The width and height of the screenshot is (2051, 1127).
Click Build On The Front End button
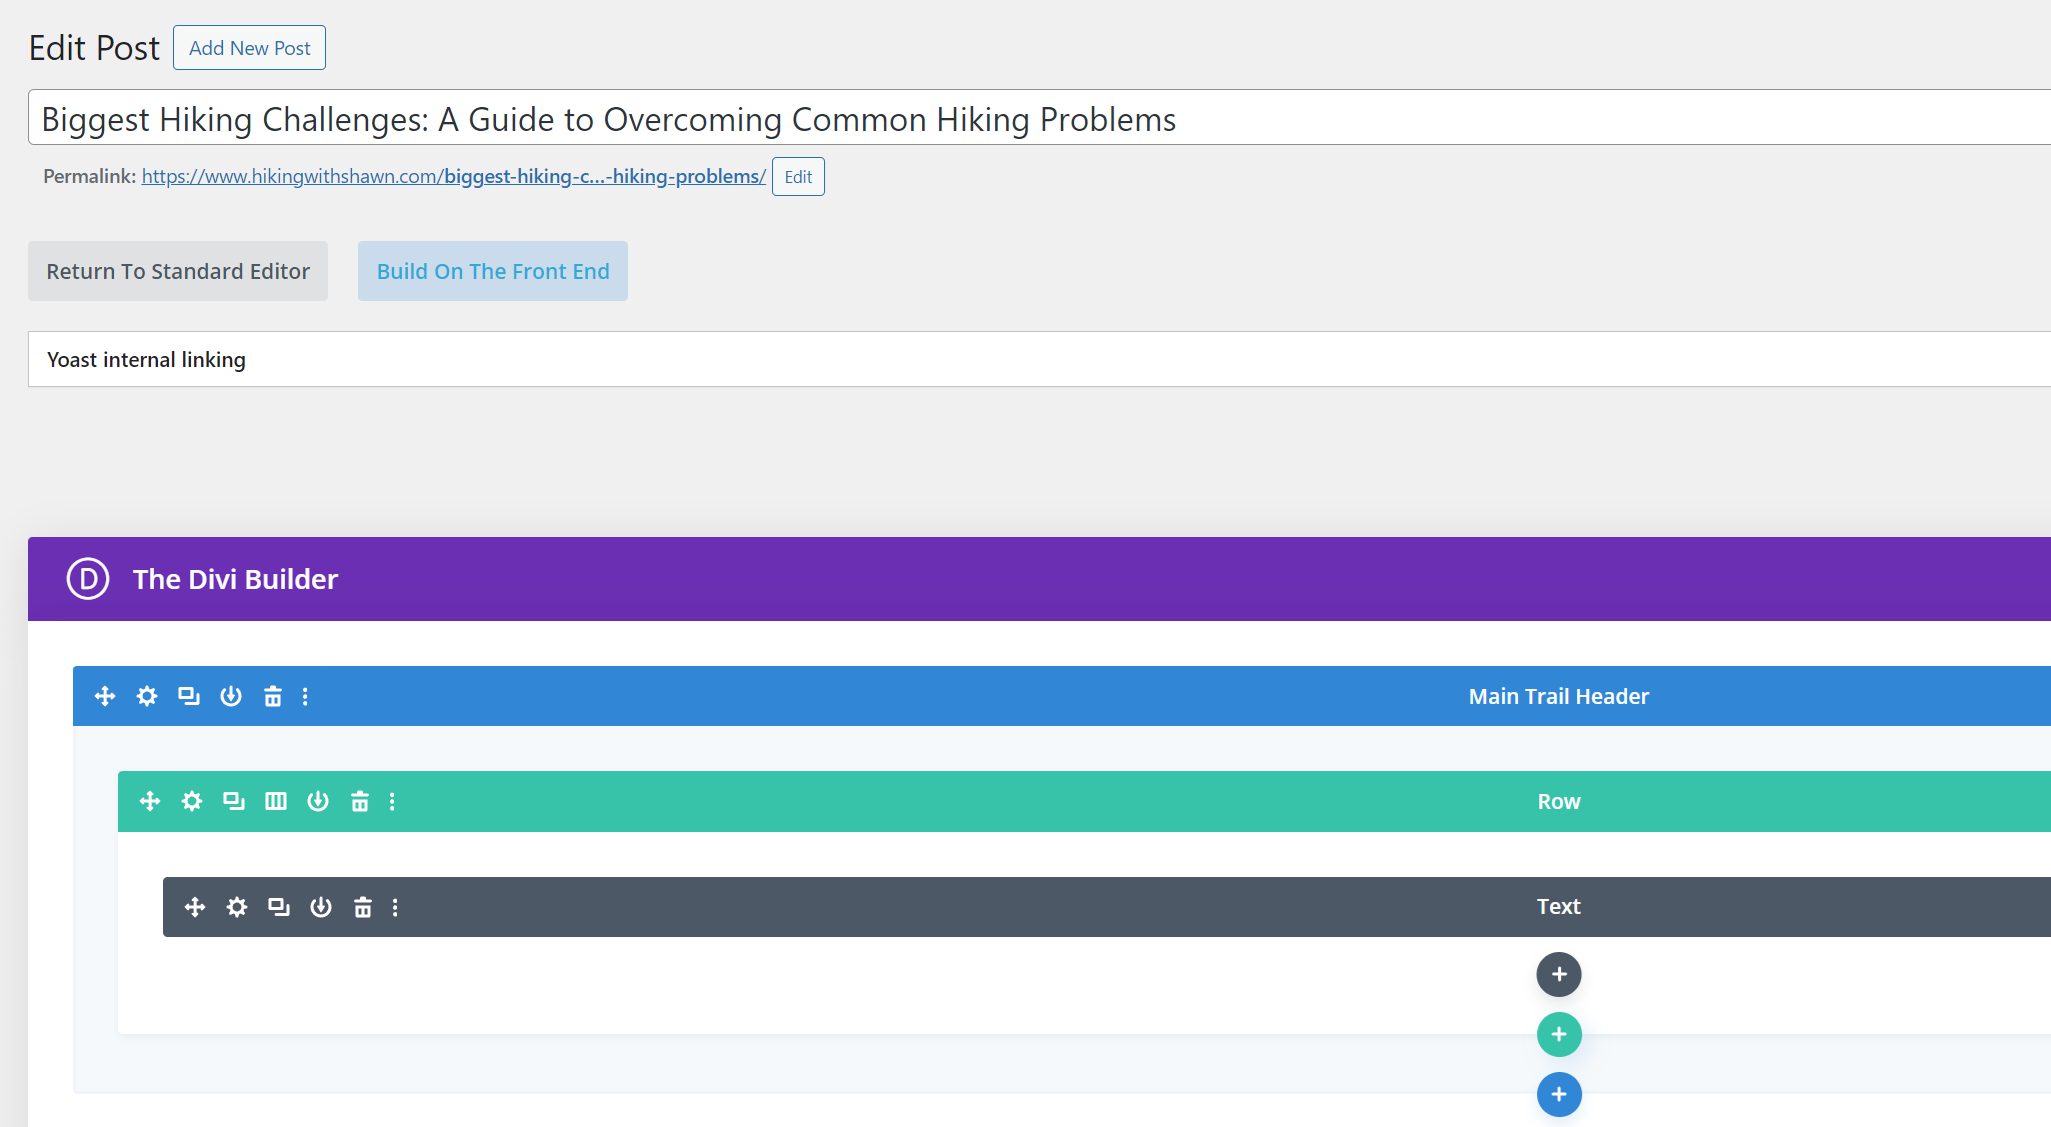493,271
